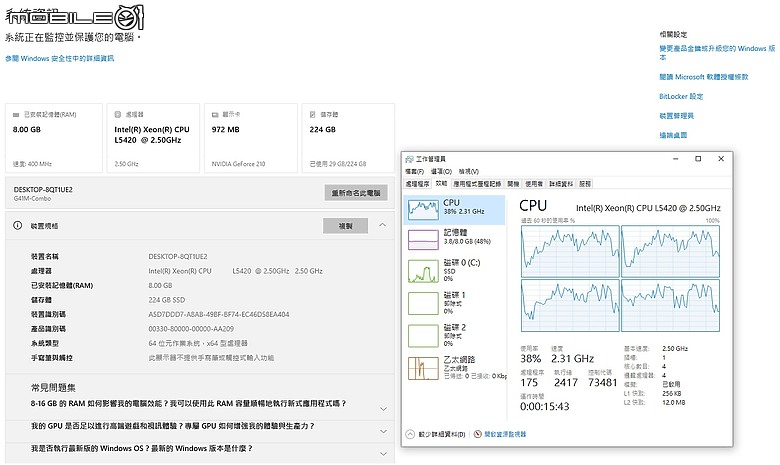Select the Performance tab in Task Manager
This screenshot has width=780, height=465.
pos(441,184)
